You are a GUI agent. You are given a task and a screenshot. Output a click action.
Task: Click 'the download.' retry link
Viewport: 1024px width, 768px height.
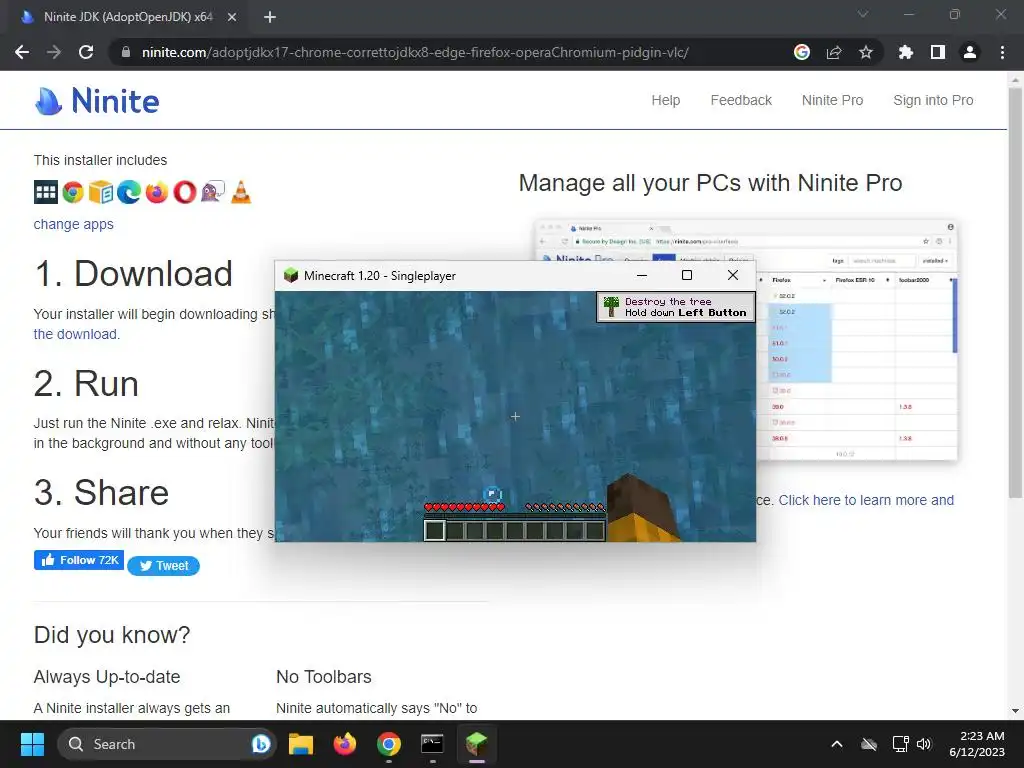tap(77, 334)
